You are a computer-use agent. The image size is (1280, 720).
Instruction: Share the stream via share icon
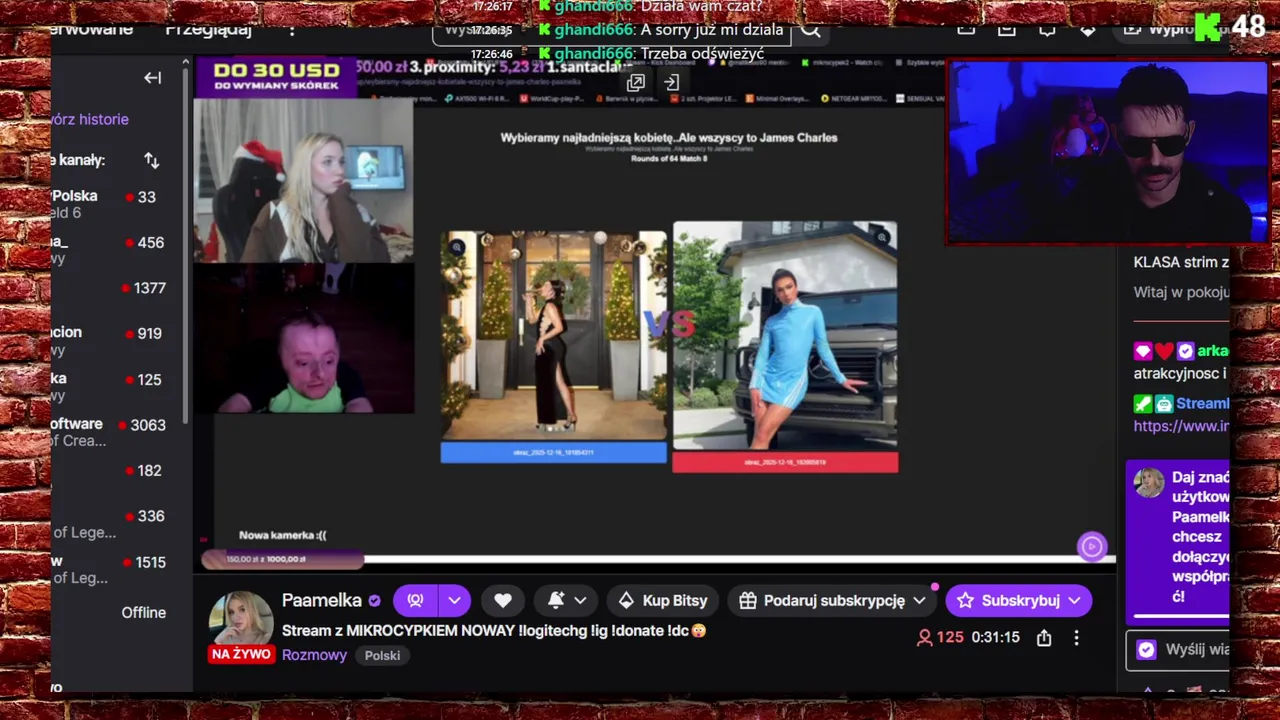(x=1044, y=637)
